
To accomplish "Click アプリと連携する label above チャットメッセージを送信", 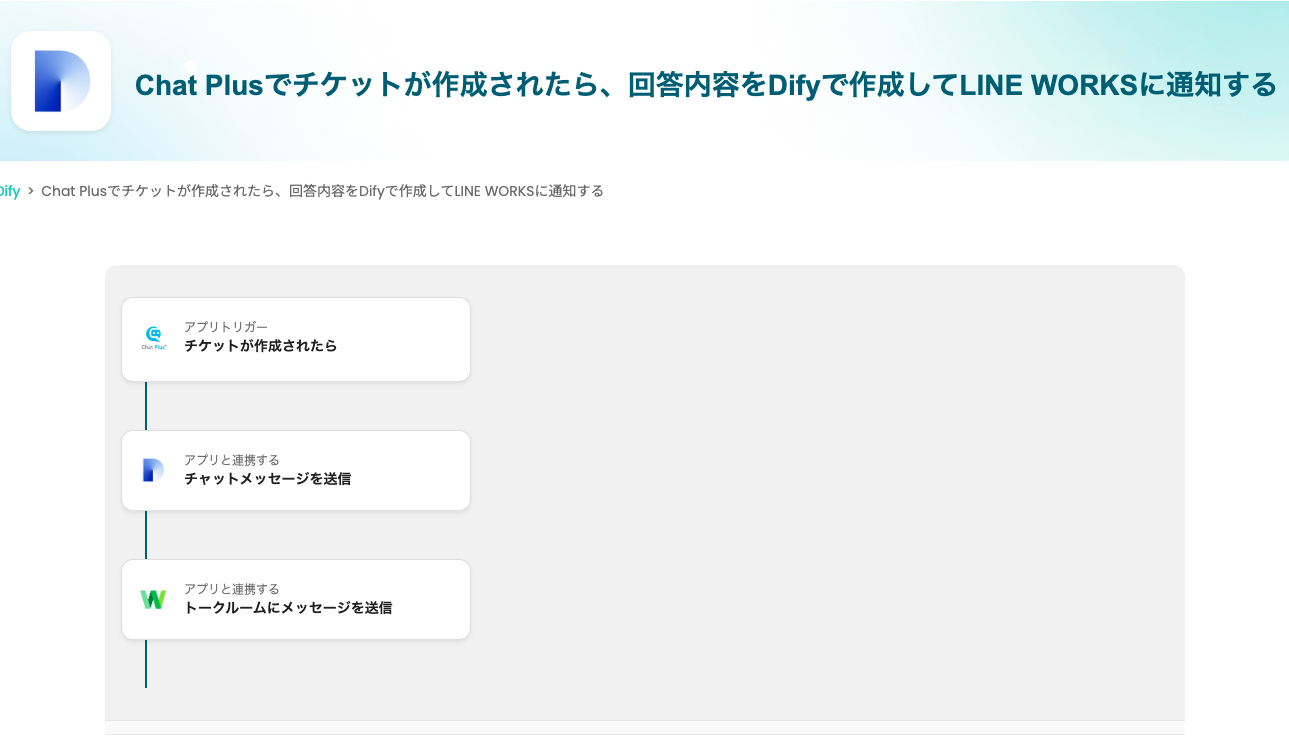I will click(x=232, y=460).
